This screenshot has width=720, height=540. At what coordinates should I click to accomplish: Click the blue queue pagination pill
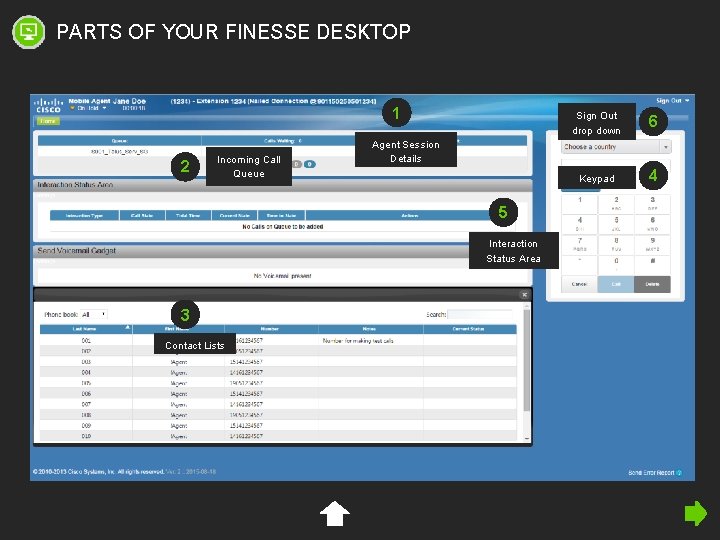(310, 164)
